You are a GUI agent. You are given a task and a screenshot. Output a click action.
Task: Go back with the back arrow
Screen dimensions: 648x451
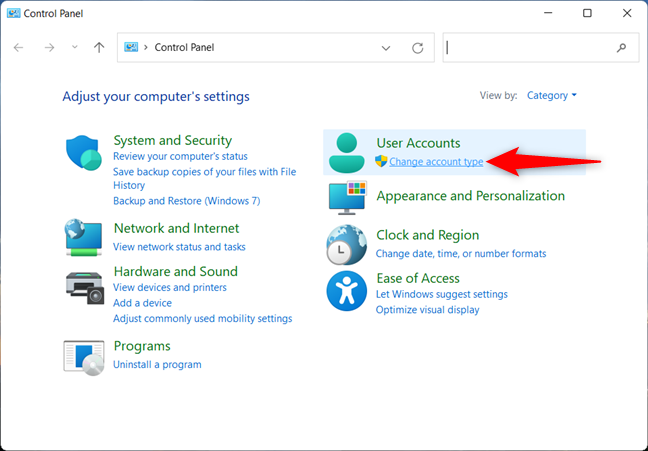coord(19,48)
